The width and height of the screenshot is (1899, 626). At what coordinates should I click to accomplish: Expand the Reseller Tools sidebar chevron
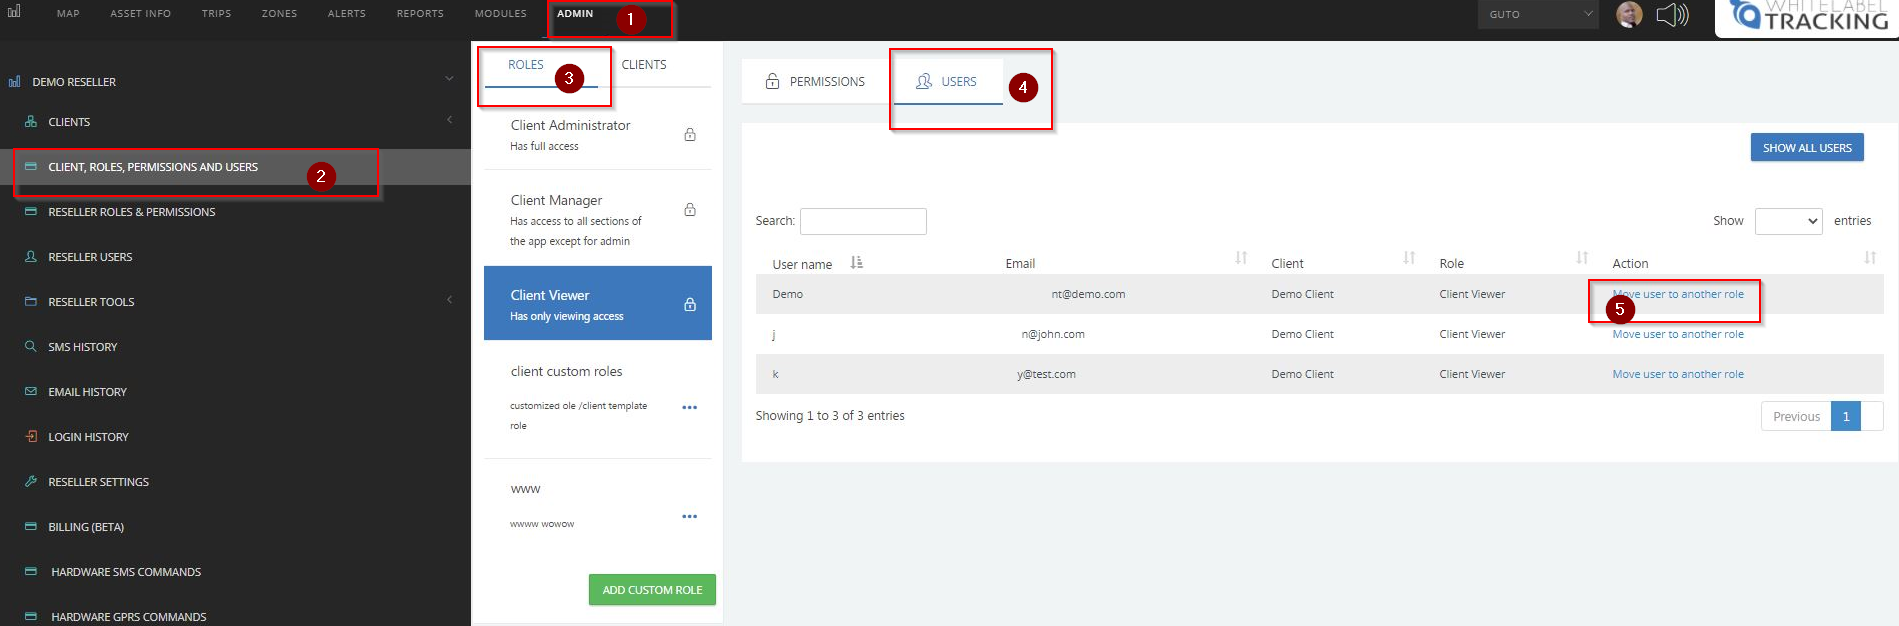pos(449,300)
